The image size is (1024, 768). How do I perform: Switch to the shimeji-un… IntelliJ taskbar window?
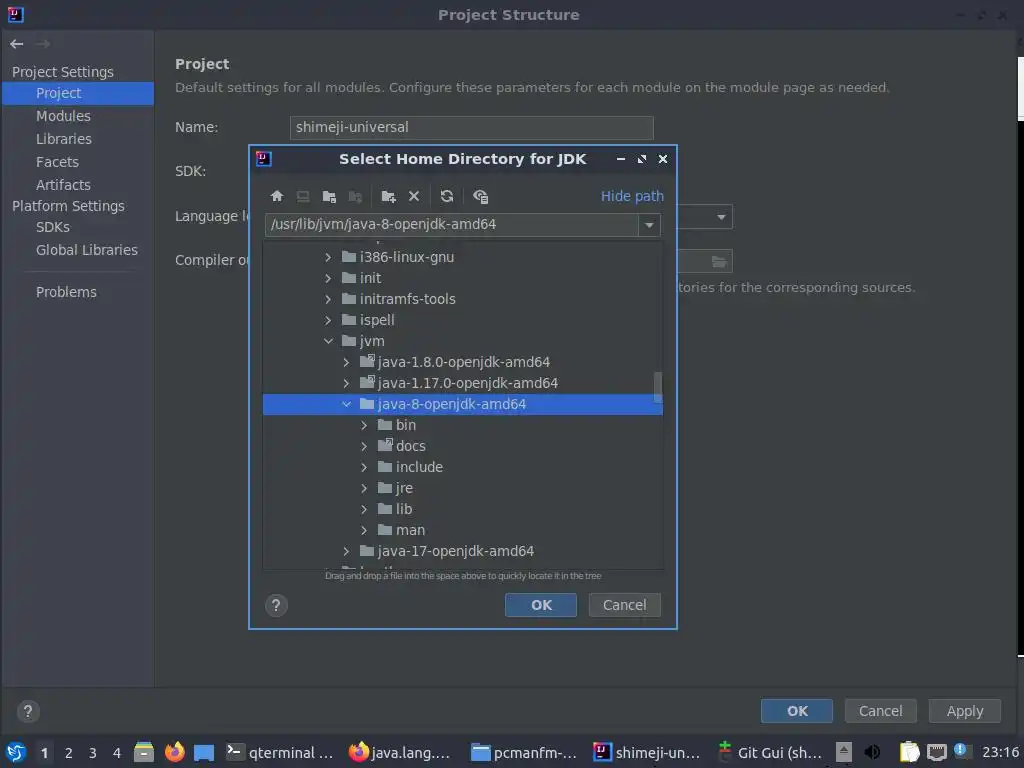(x=647, y=752)
